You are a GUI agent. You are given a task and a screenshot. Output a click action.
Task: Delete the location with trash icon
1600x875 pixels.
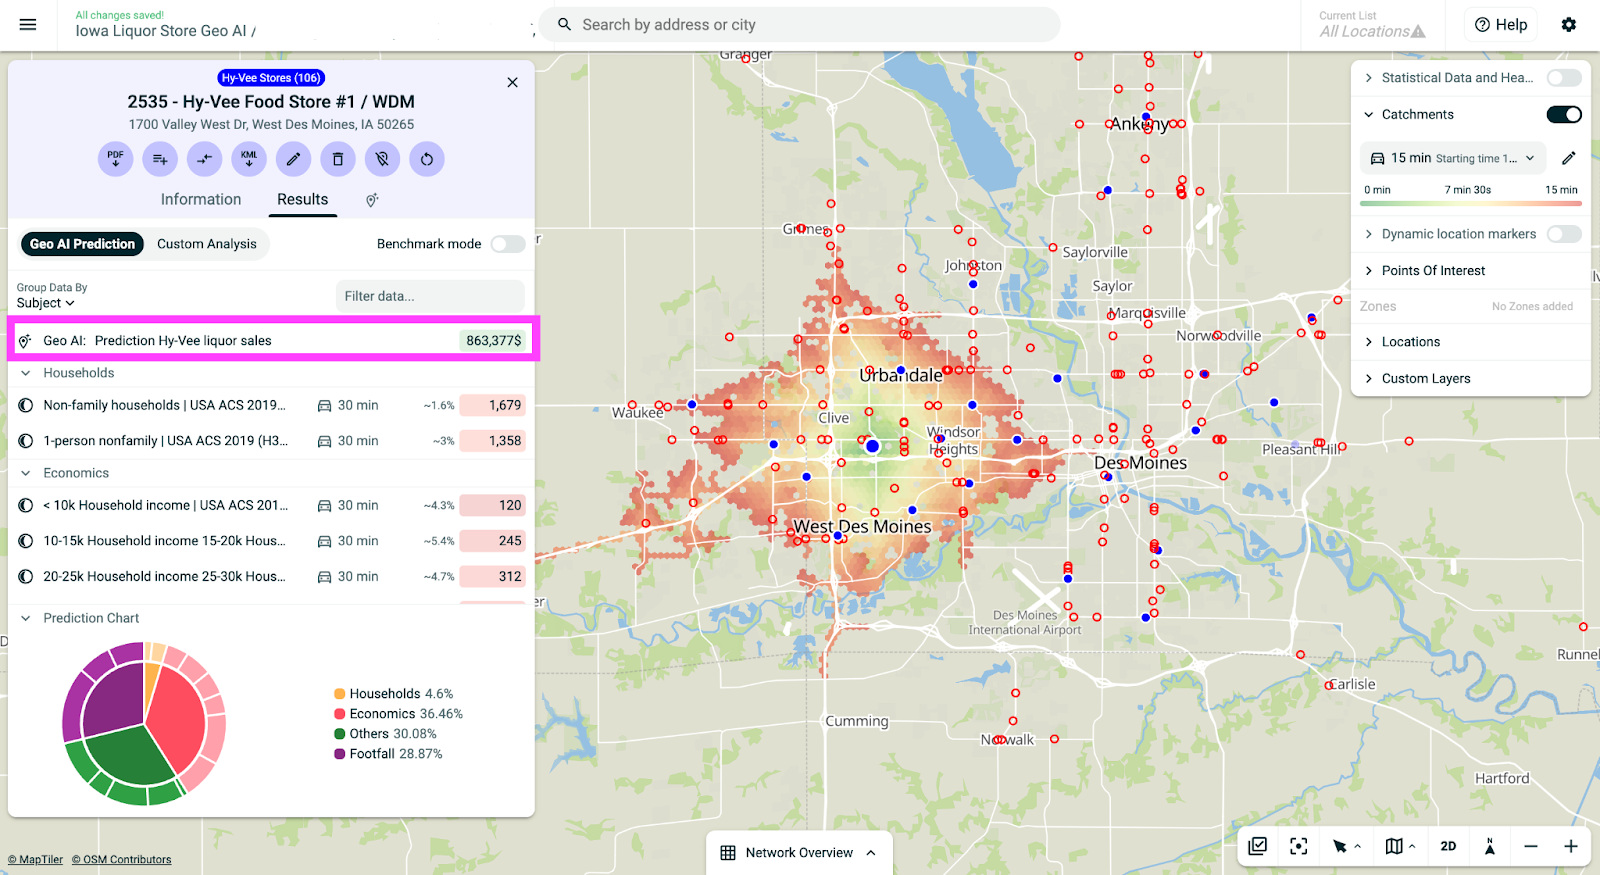[x=338, y=159]
